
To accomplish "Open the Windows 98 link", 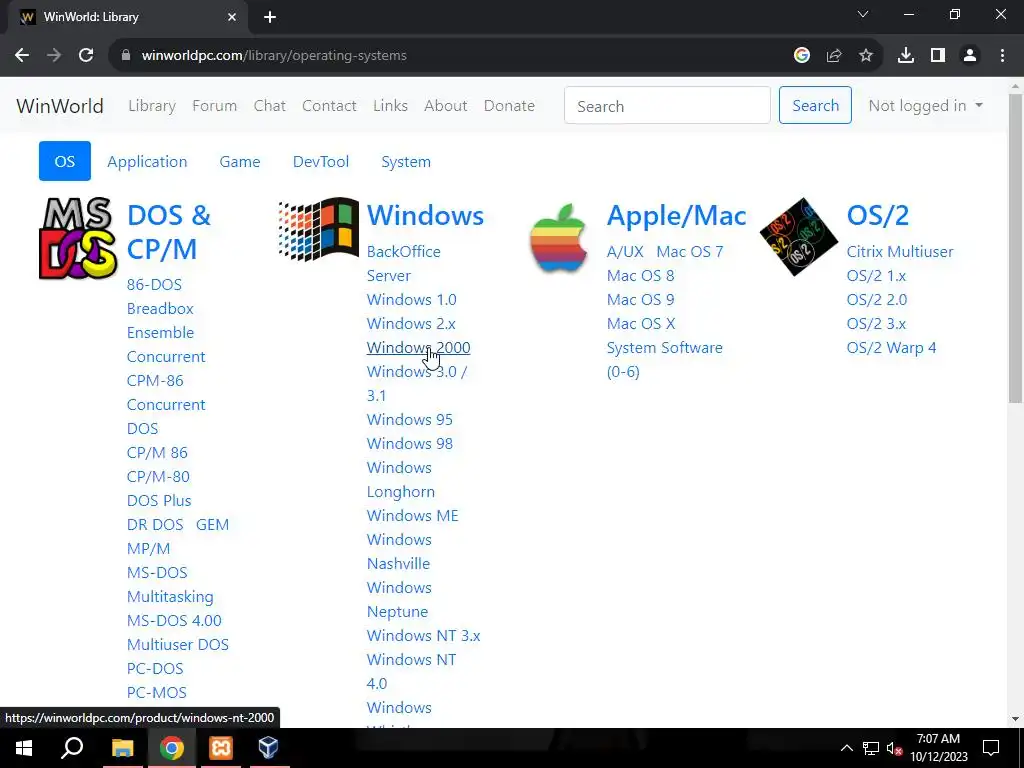I will tap(409, 443).
